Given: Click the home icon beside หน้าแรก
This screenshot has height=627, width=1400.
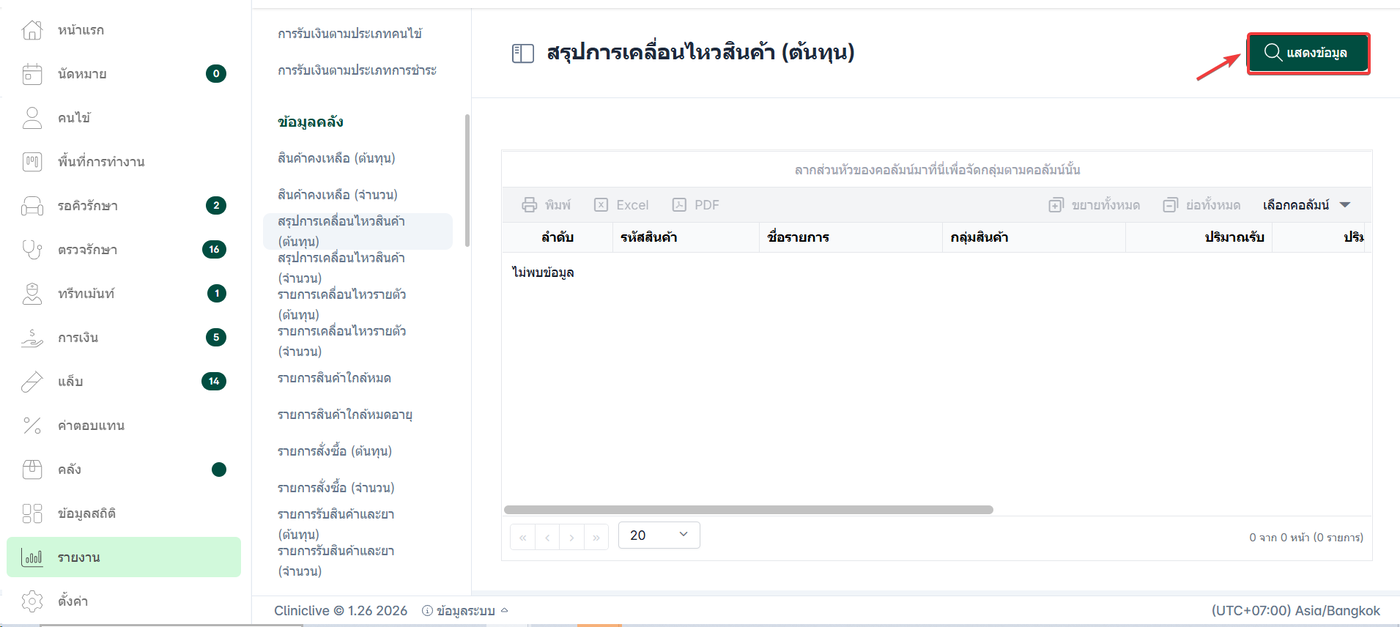Looking at the screenshot, I should point(32,30).
